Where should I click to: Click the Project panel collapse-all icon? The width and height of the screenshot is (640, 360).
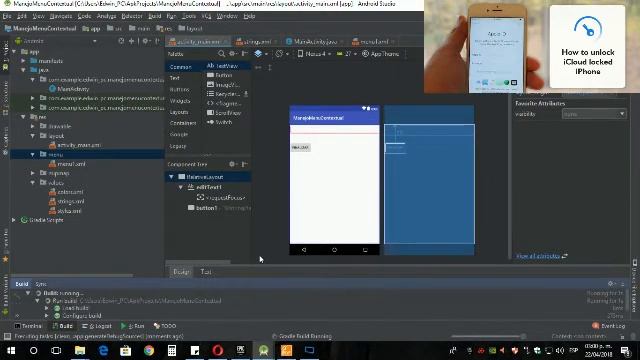(x=131, y=41)
